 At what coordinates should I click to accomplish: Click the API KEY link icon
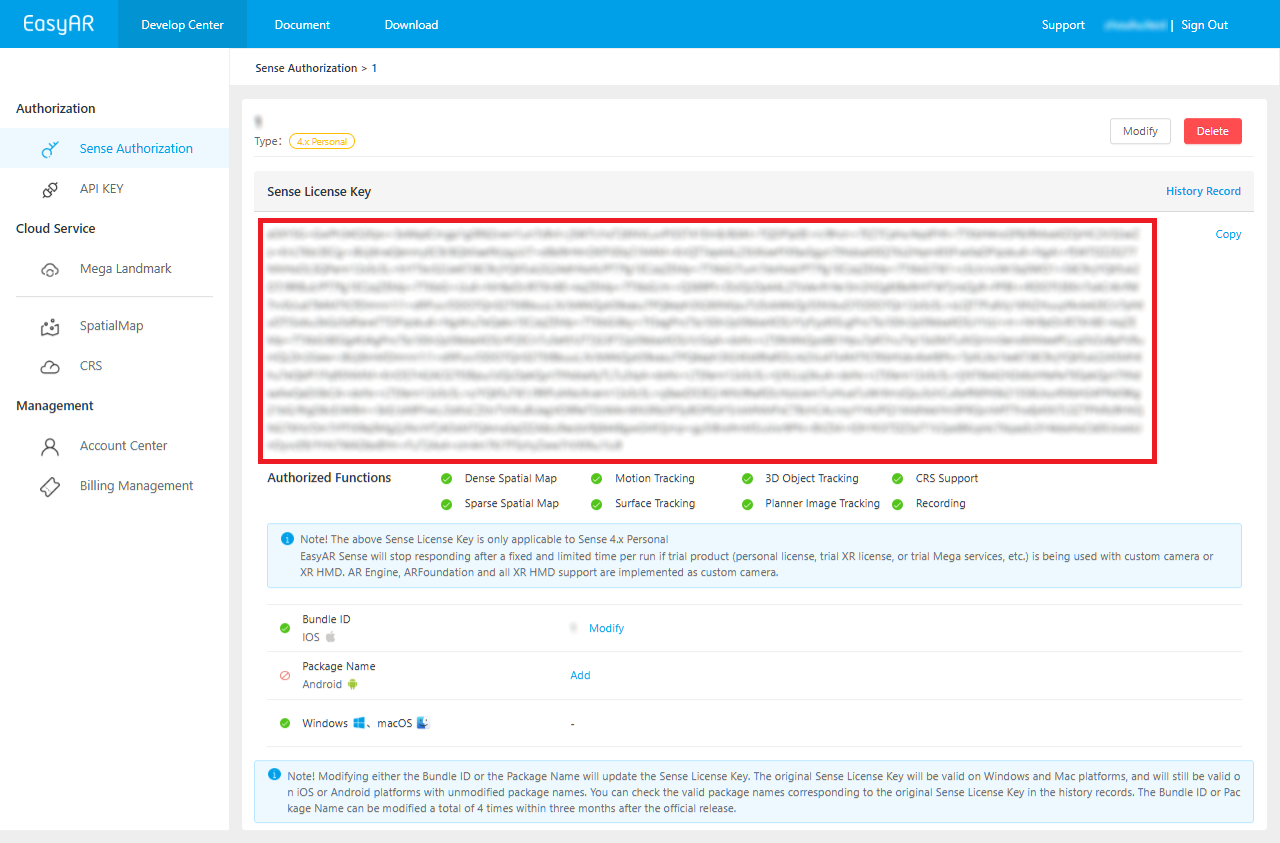50,189
